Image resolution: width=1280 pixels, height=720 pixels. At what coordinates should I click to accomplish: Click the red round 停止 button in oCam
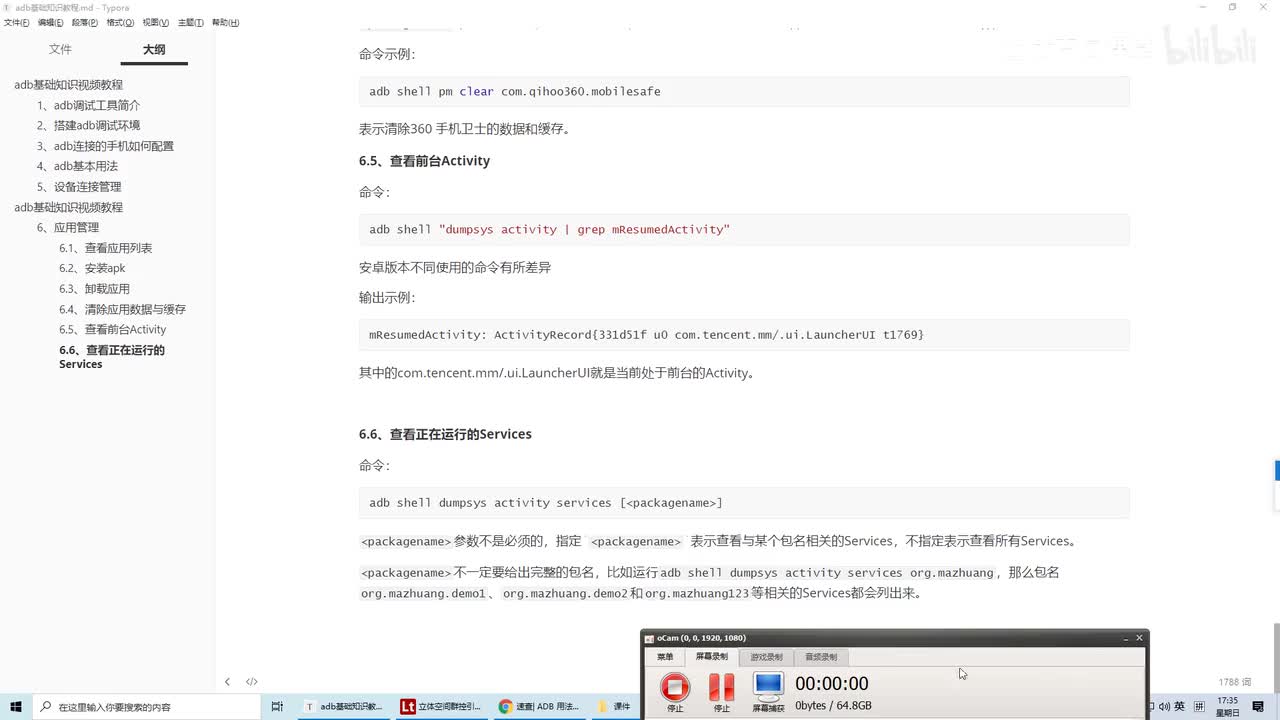pyautogui.click(x=675, y=687)
